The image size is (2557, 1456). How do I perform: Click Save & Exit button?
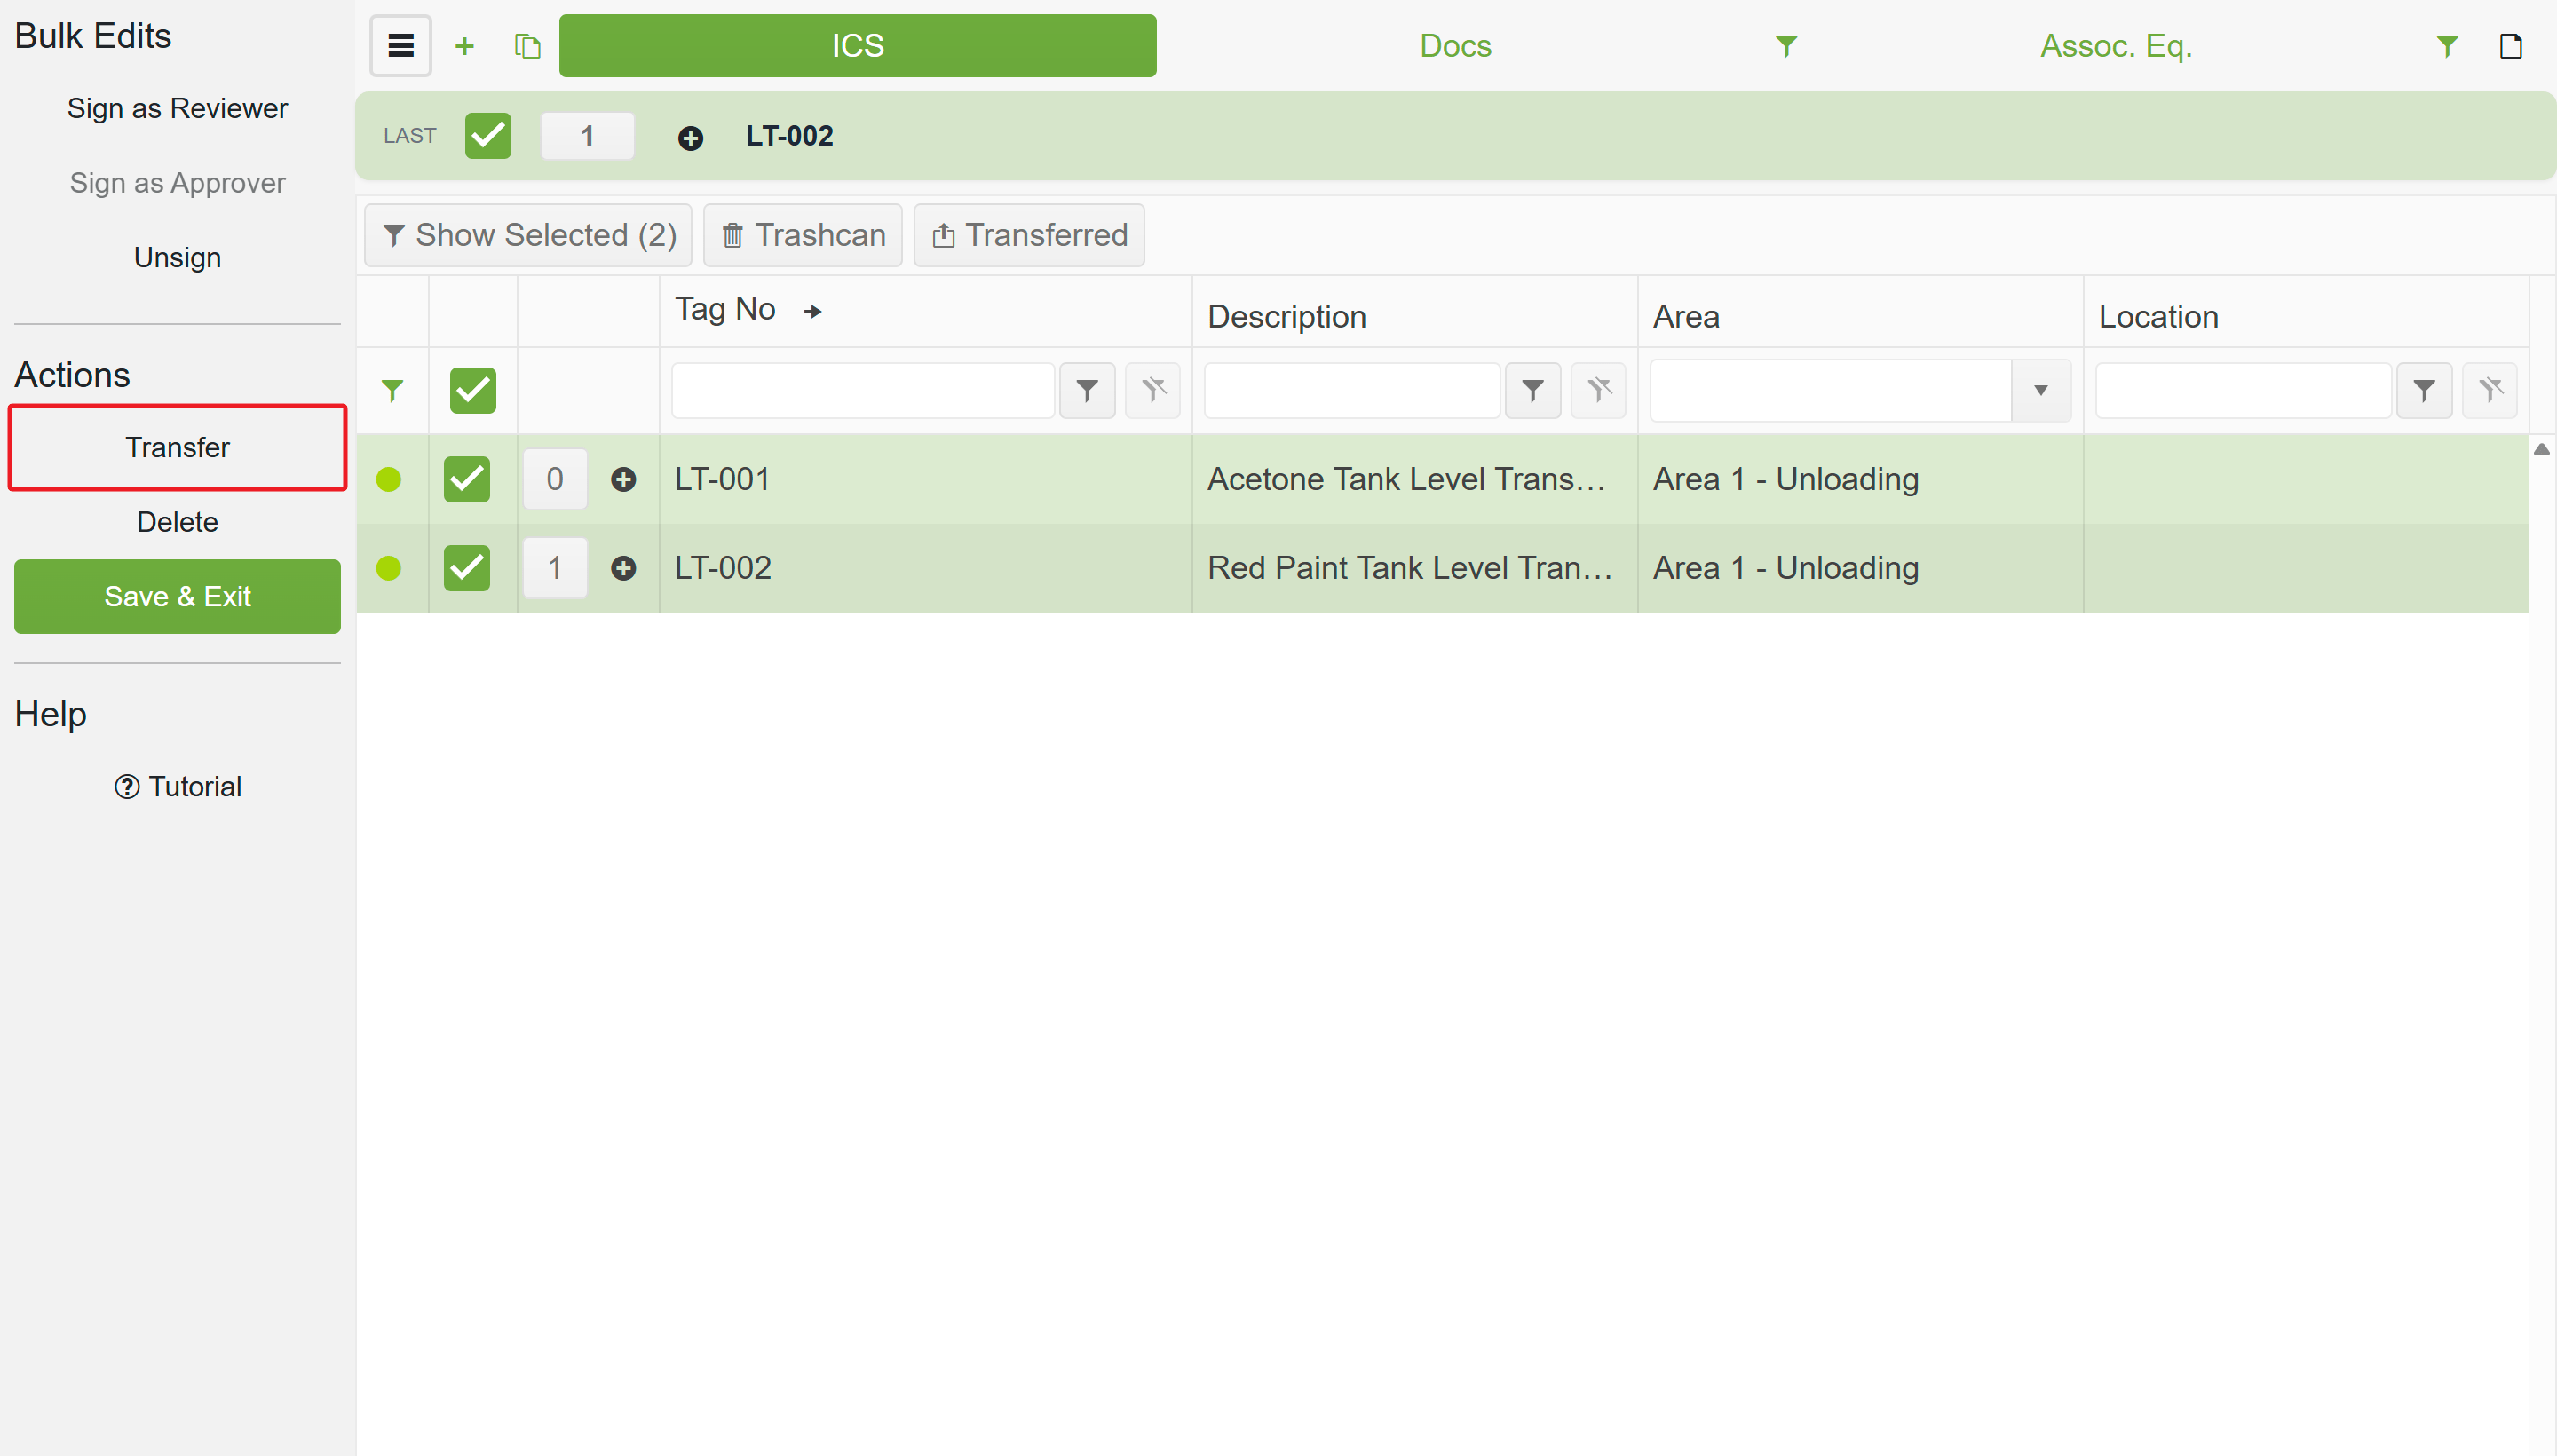click(177, 597)
